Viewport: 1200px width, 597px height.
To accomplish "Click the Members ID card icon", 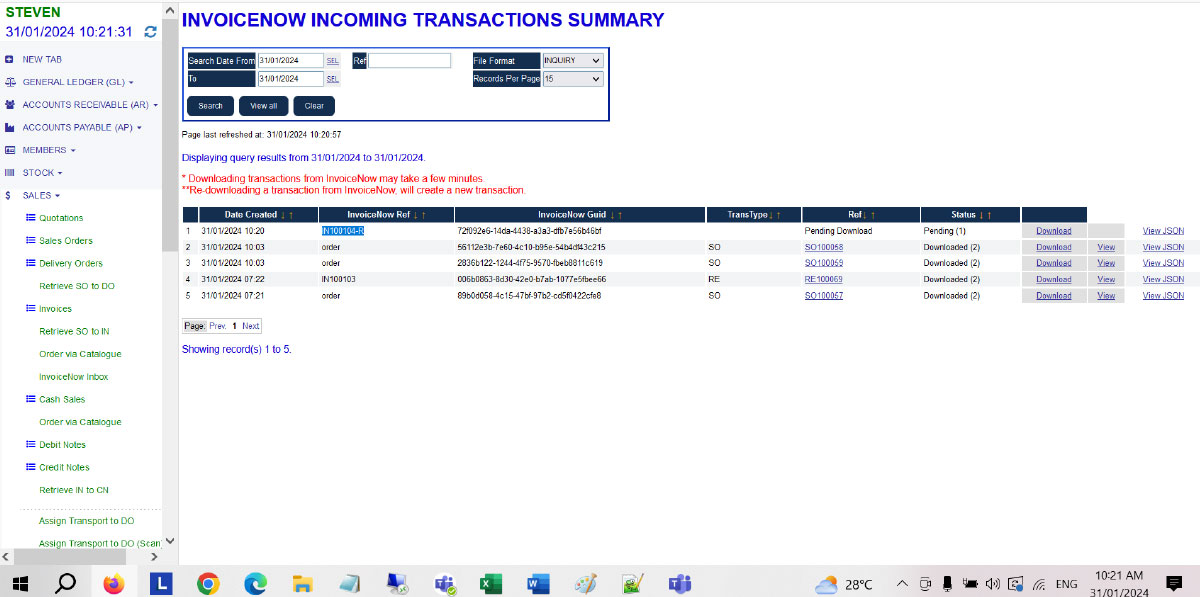I will pos(9,150).
